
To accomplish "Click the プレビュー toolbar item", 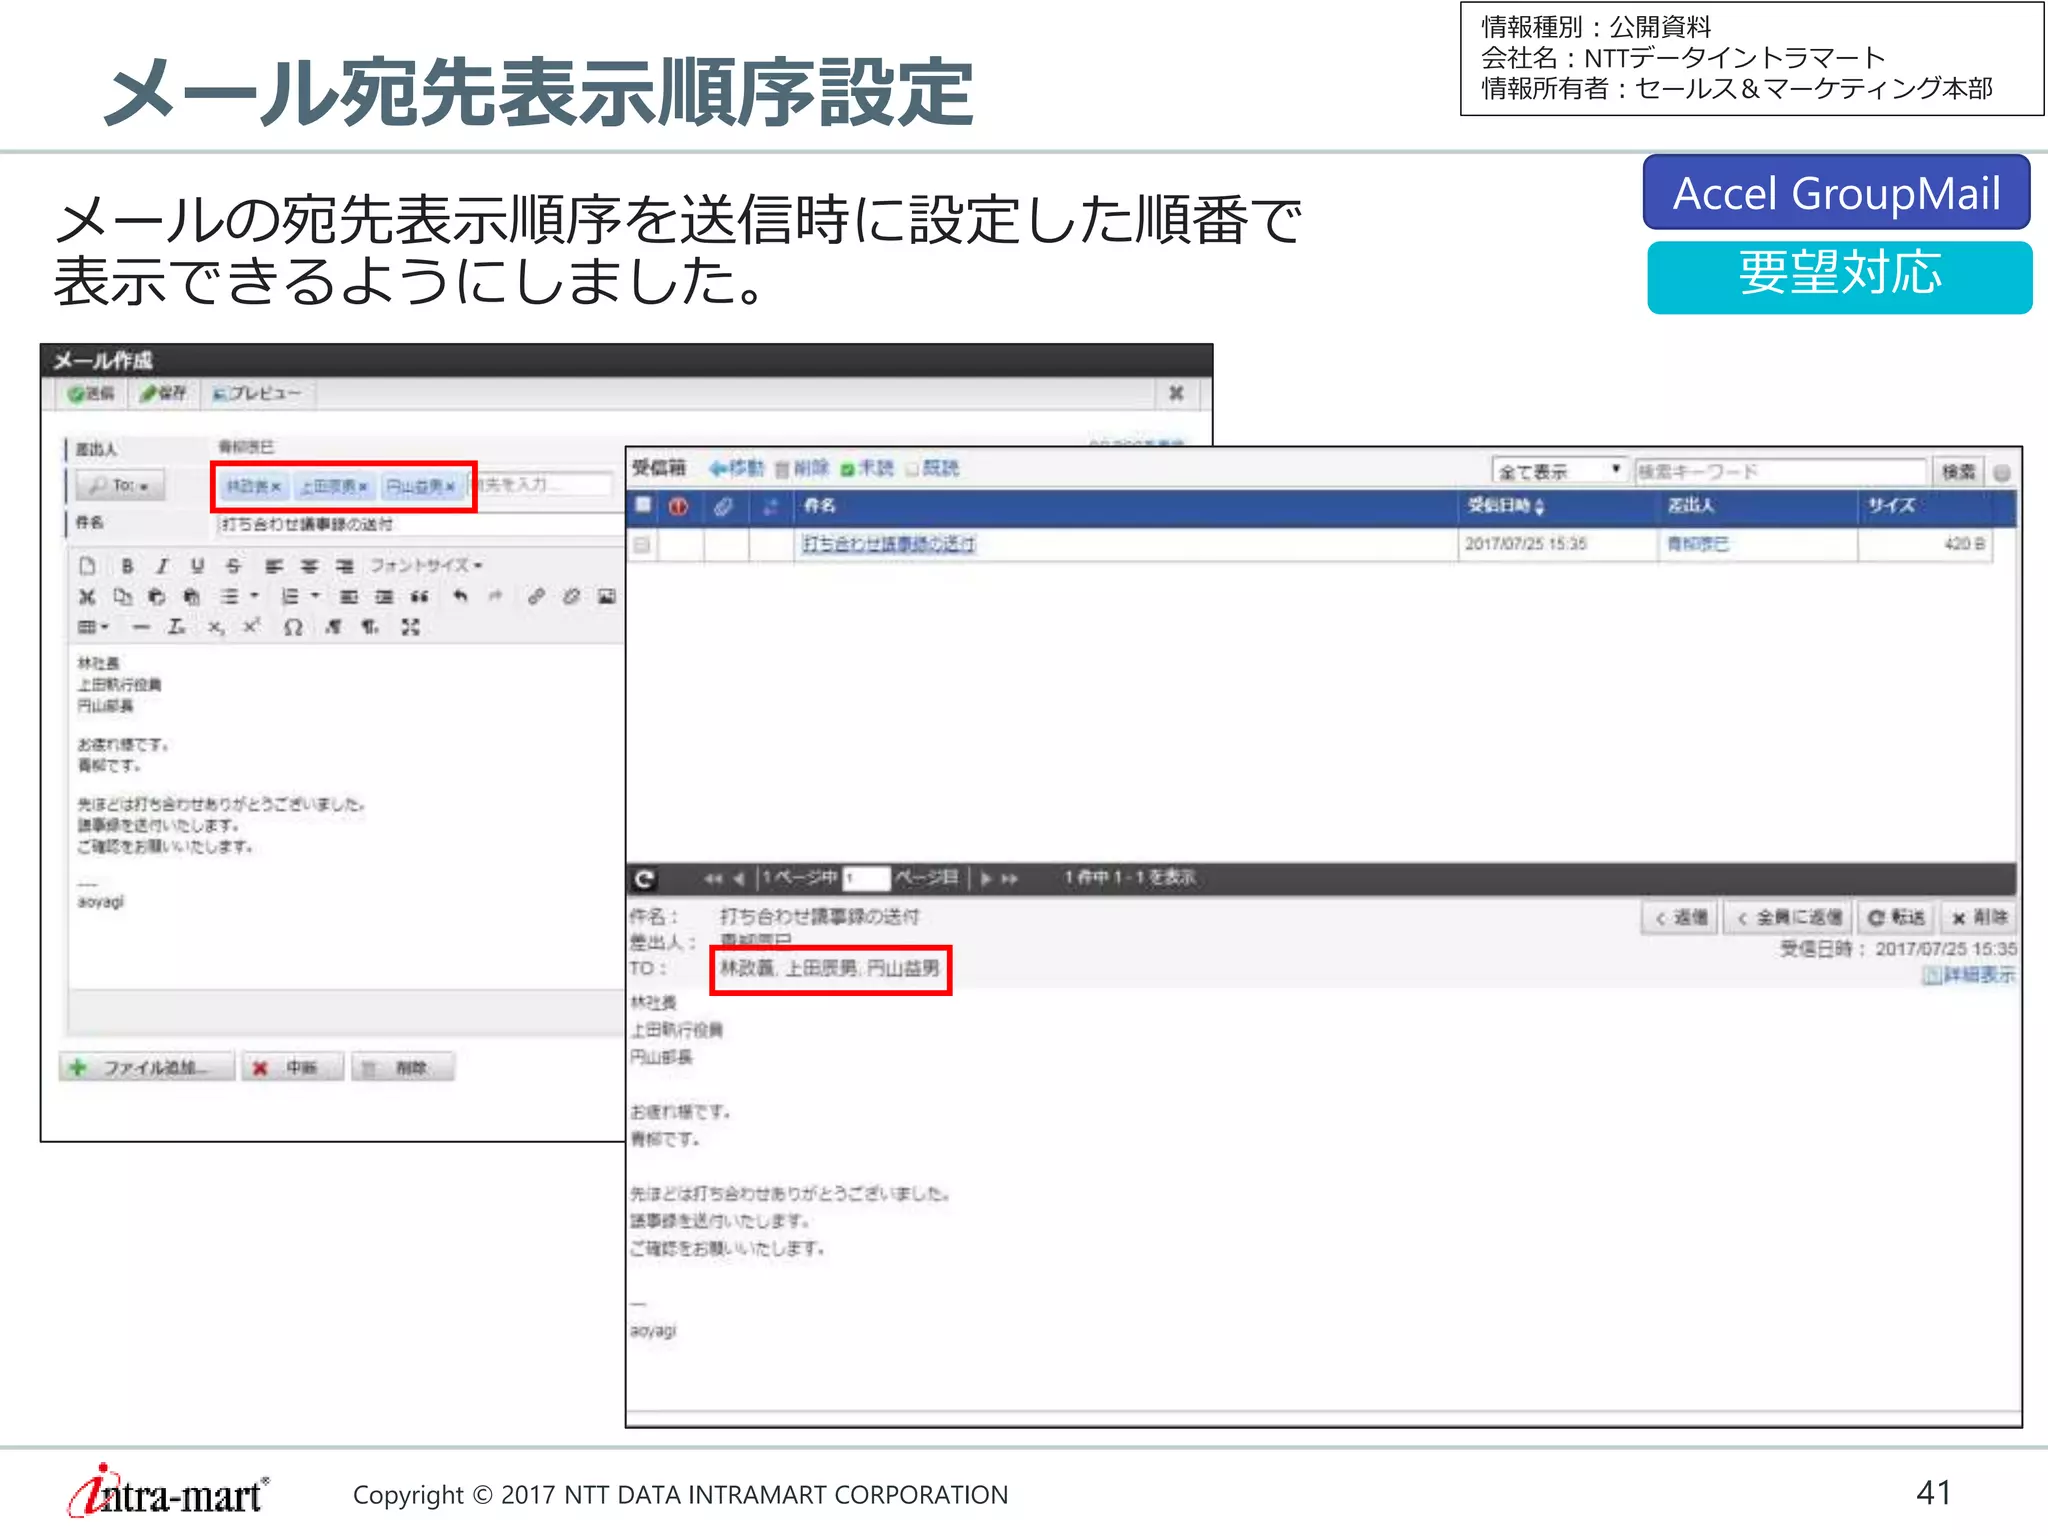I will click(x=258, y=394).
